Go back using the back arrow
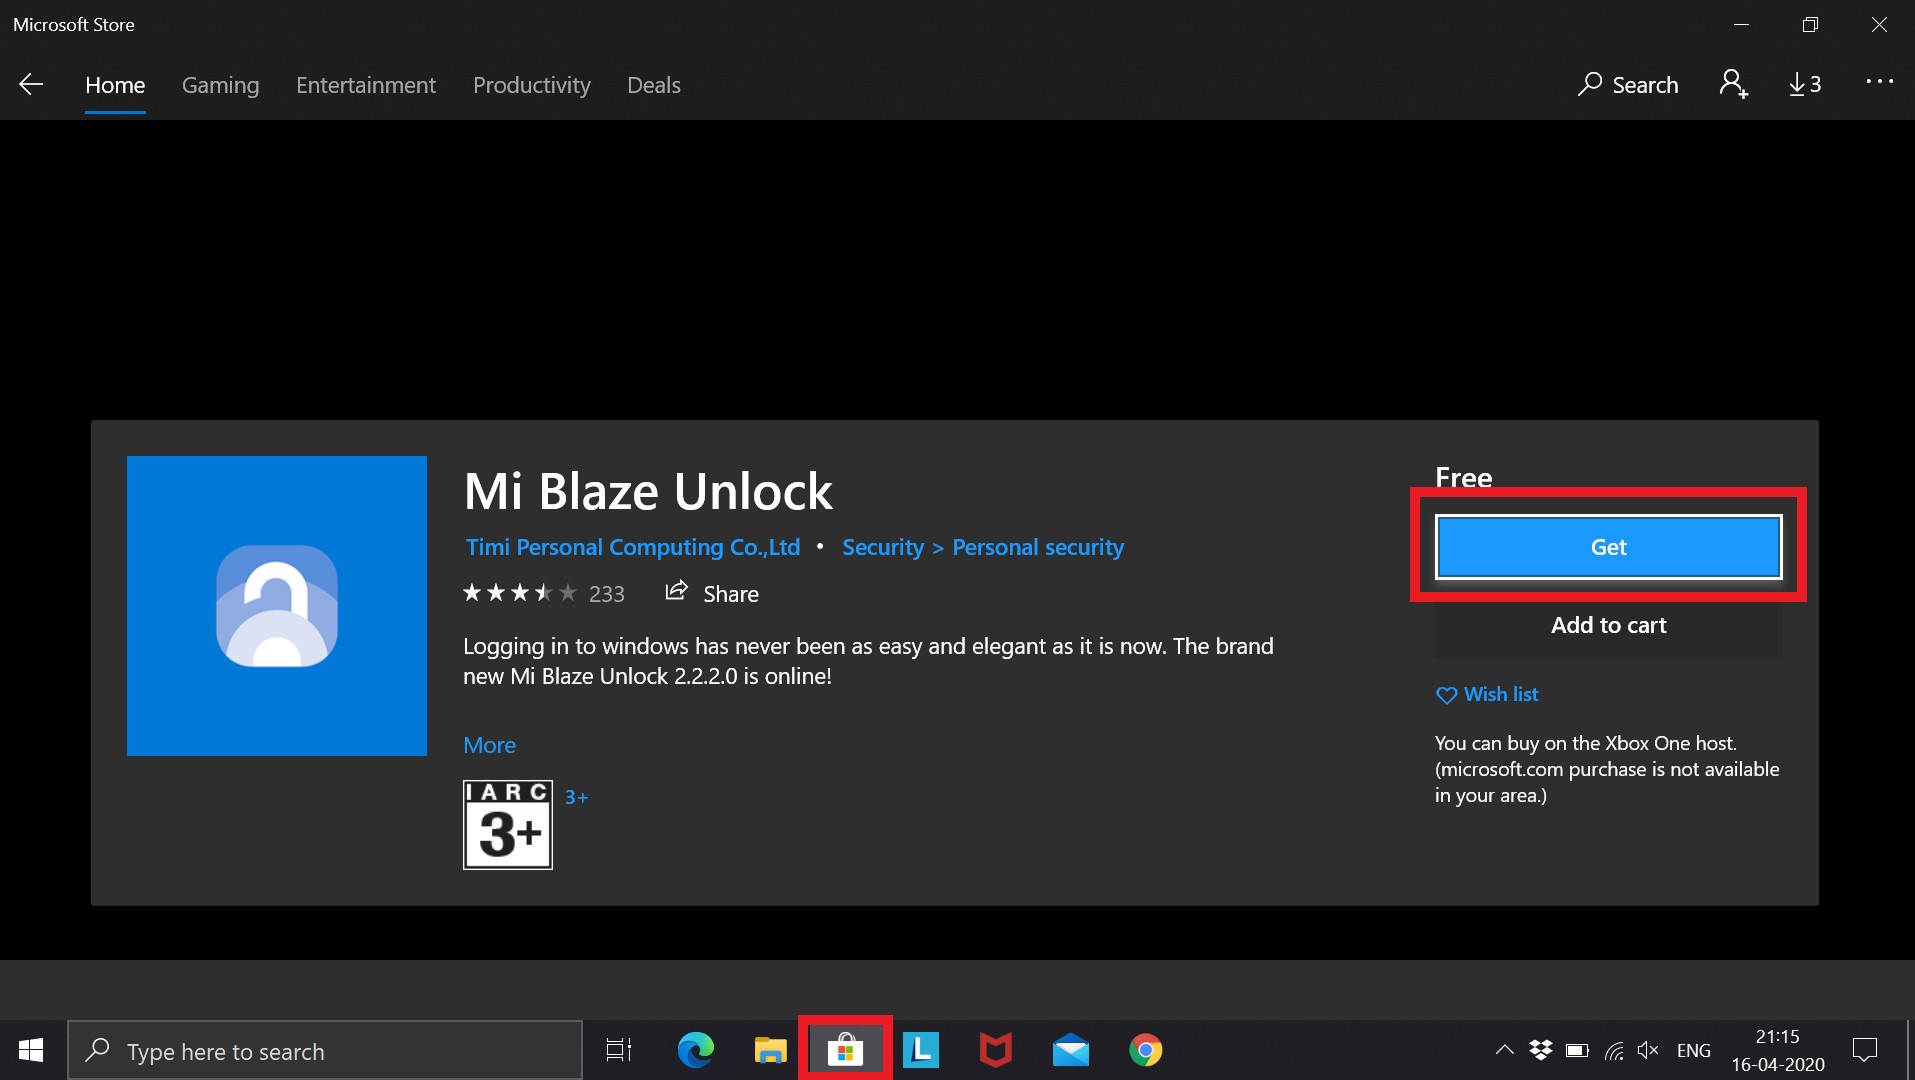Image resolution: width=1915 pixels, height=1080 pixels. point(31,85)
